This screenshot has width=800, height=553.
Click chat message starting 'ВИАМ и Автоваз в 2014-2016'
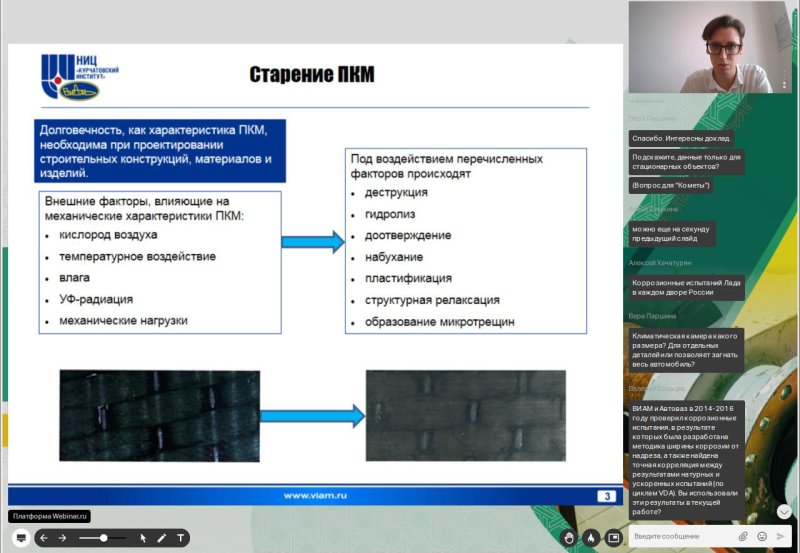pyautogui.click(x=686, y=460)
